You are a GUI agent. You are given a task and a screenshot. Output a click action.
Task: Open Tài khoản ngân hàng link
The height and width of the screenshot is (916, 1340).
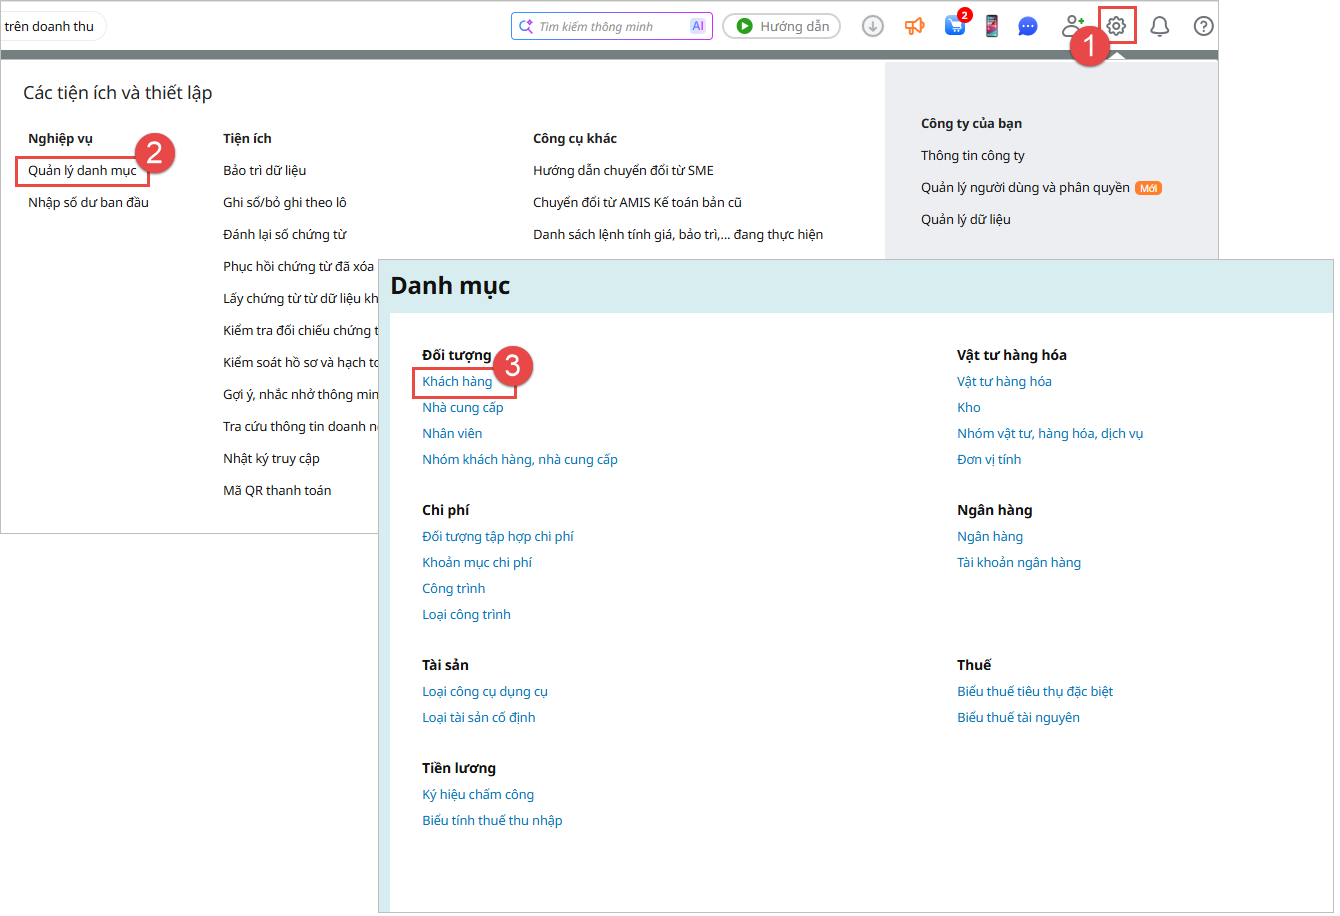click(x=1019, y=563)
